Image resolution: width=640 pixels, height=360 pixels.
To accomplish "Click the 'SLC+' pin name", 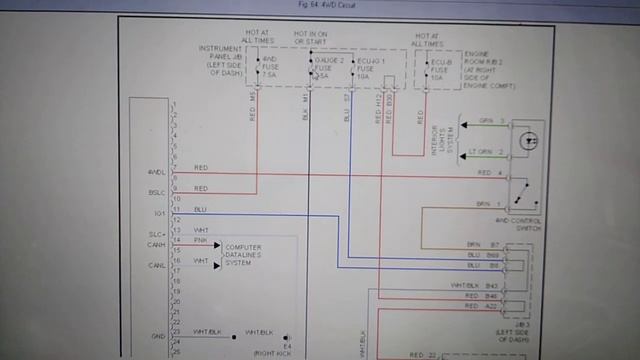I will click(x=157, y=234).
